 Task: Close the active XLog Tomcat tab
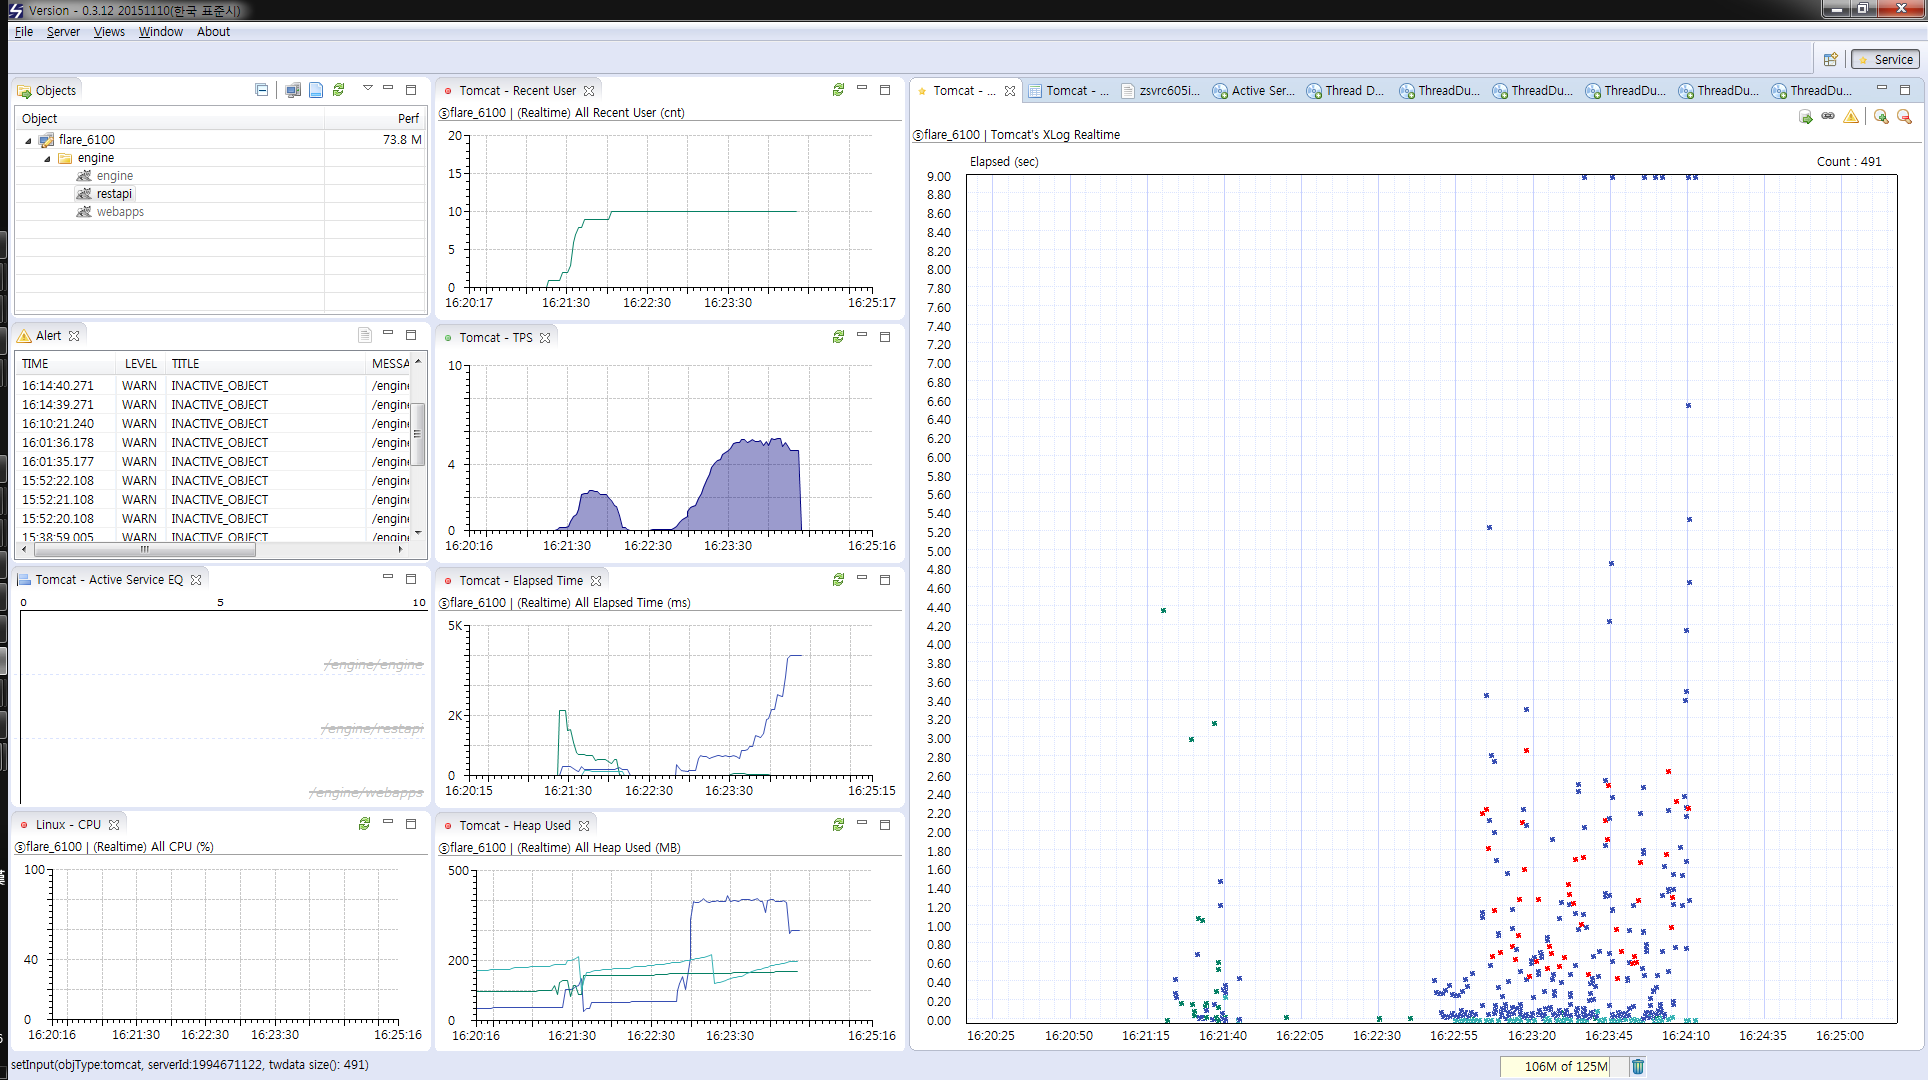coord(1010,91)
